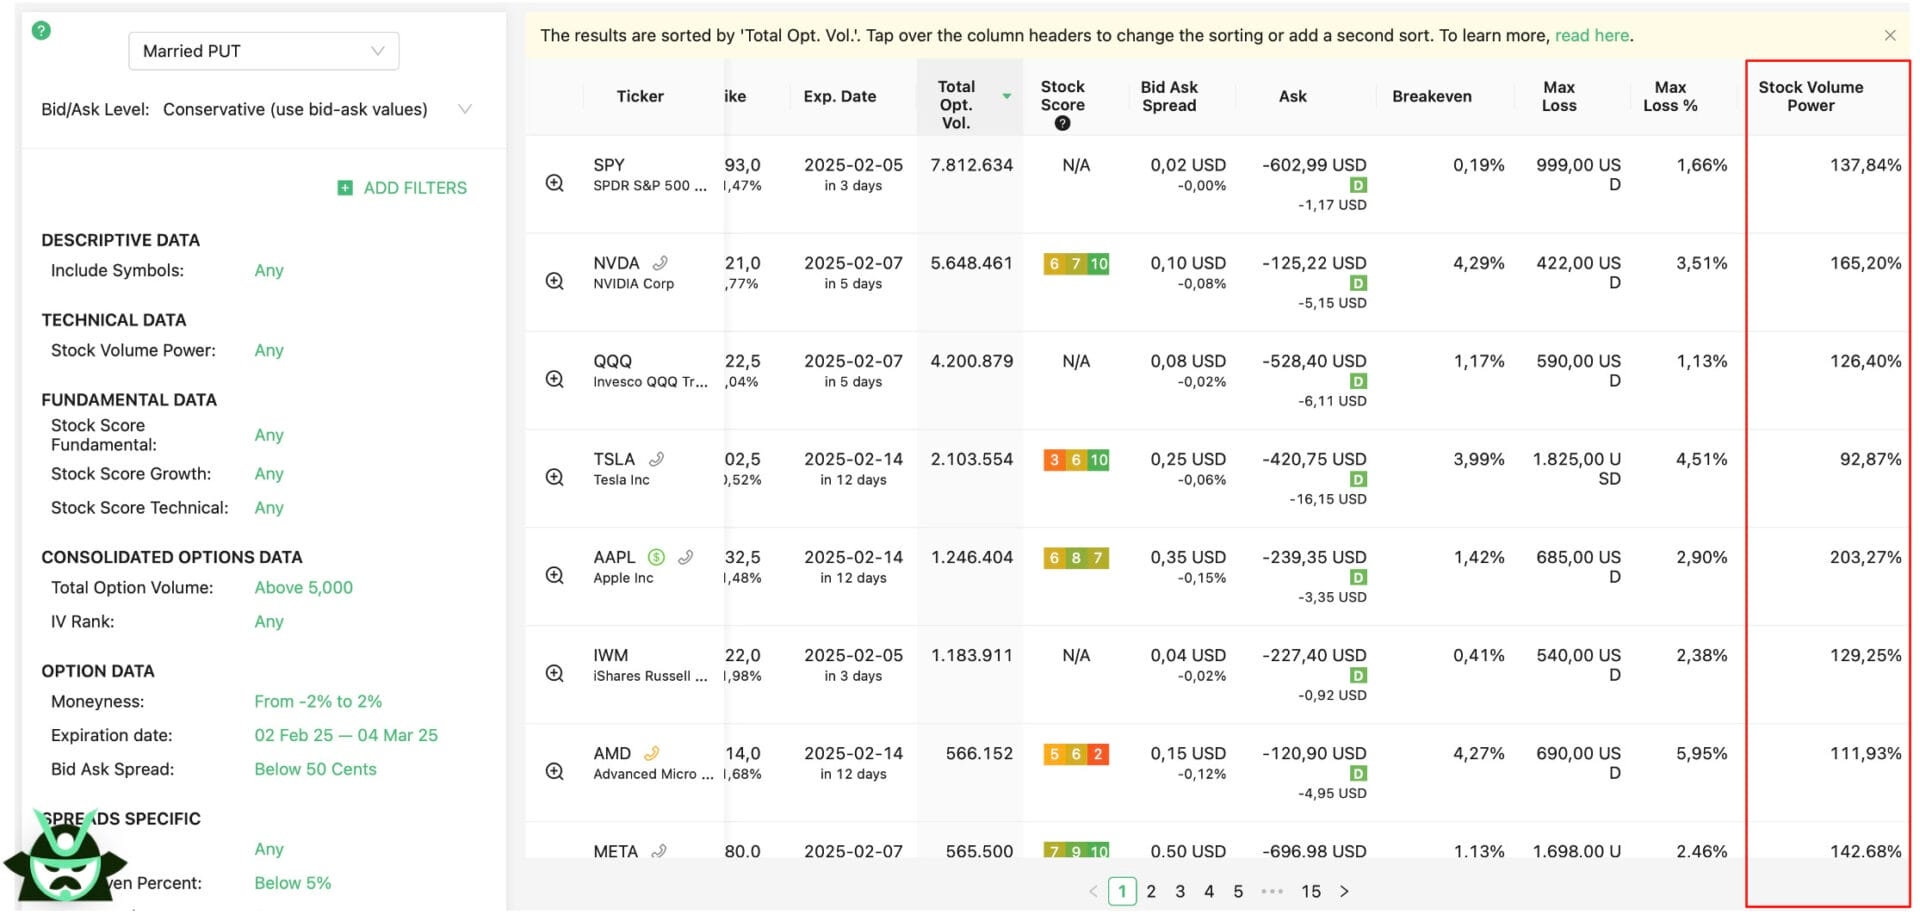Go to page 2 of the results
Screen dimensions: 1920x921
pos(1151,890)
